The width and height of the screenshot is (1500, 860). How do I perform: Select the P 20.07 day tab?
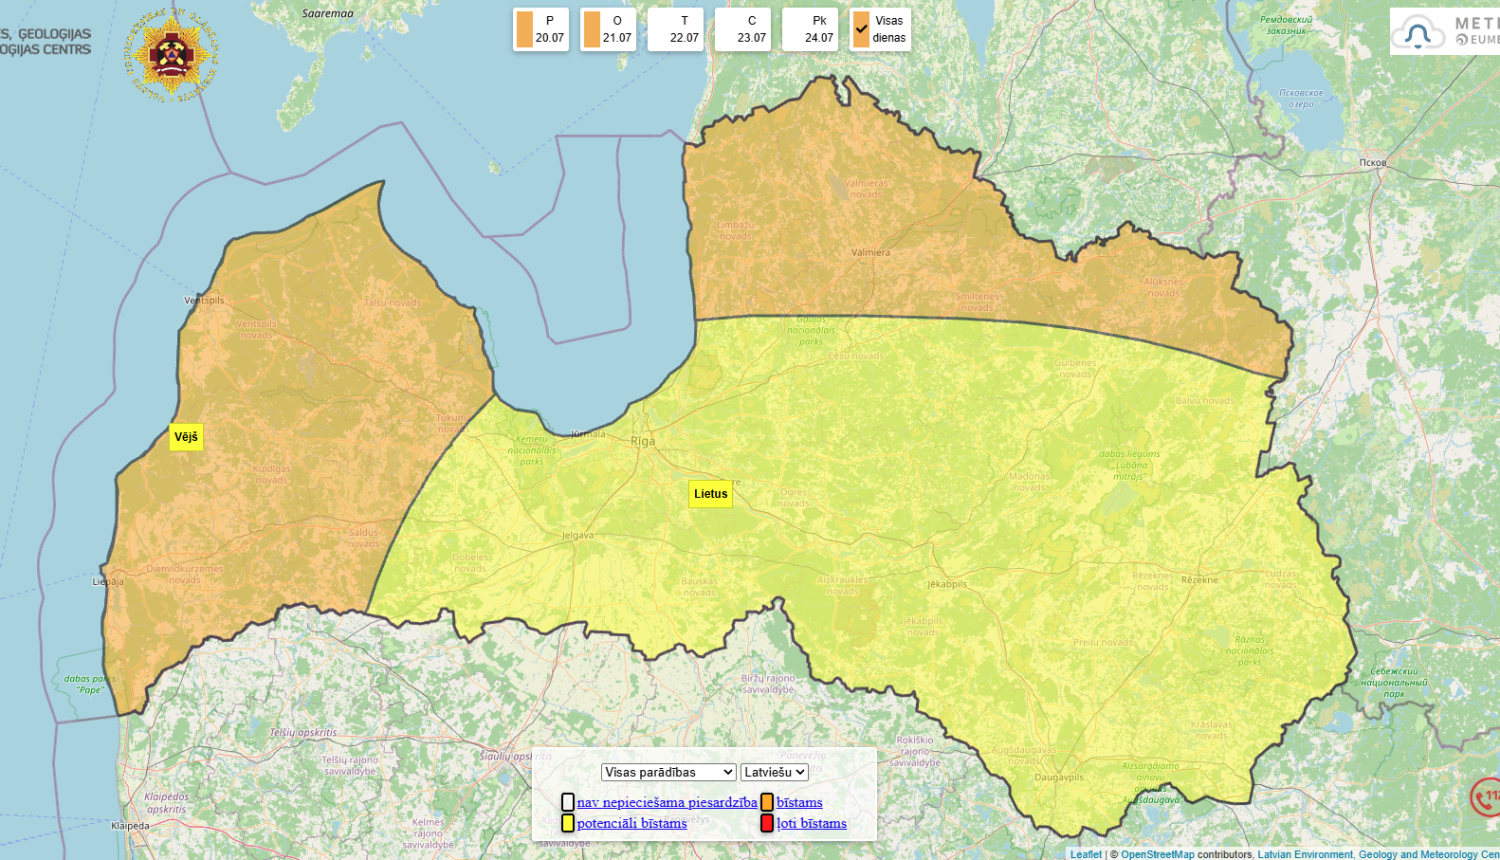click(x=541, y=29)
